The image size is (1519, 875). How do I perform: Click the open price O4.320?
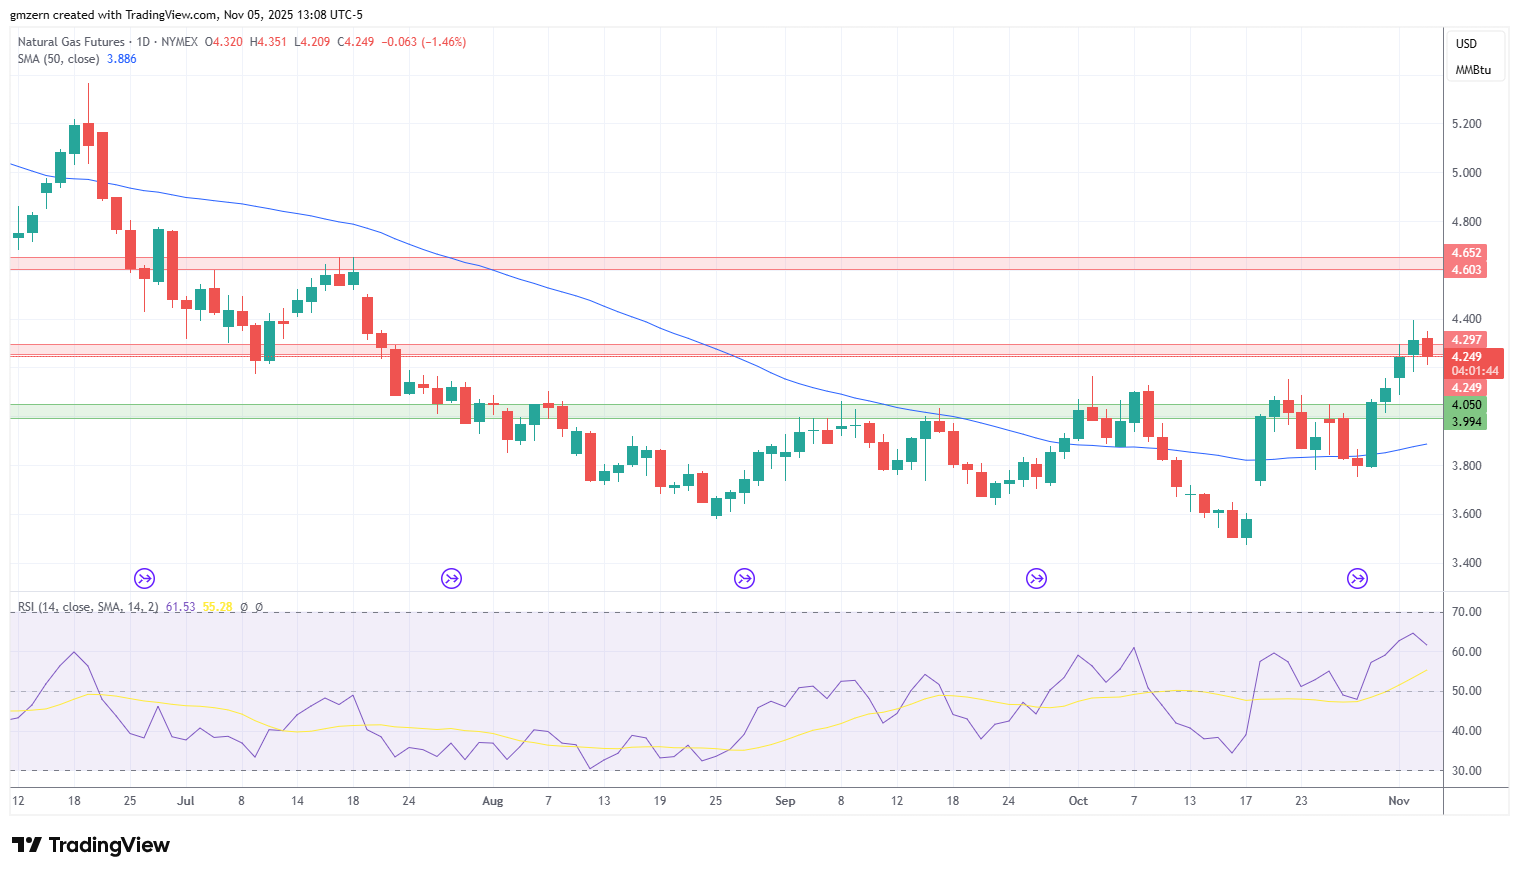(x=224, y=42)
